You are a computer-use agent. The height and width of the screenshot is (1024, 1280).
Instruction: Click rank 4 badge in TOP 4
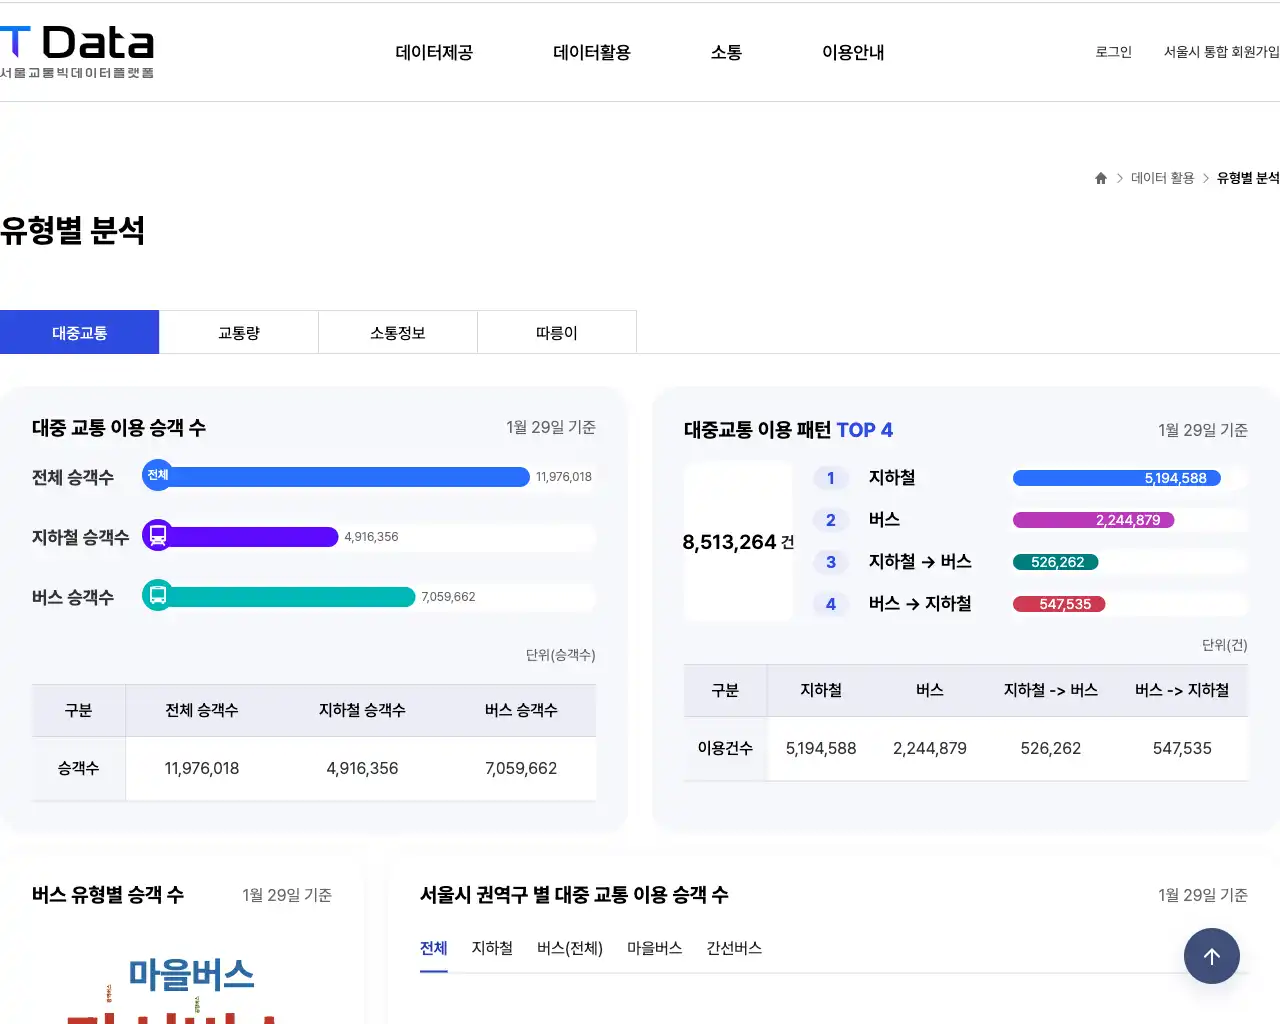click(x=830, y=604)
